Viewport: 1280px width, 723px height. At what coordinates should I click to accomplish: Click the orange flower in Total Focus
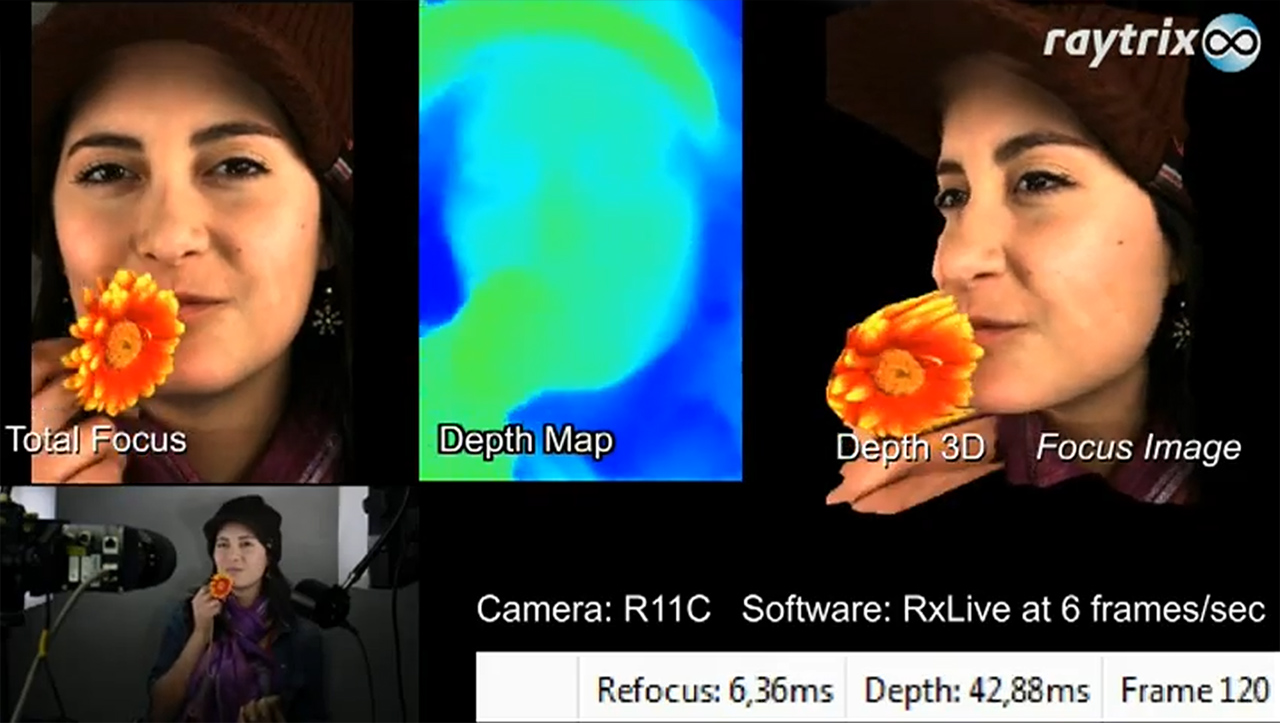click(124, 342)
